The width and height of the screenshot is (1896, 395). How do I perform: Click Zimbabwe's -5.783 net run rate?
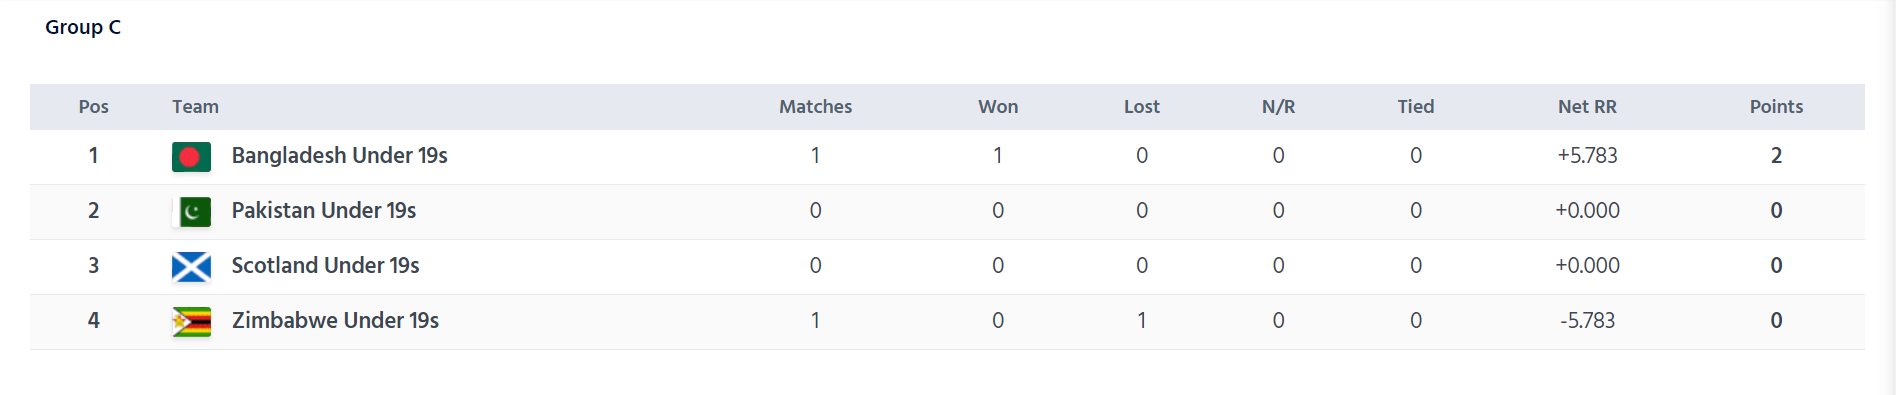point(1587,321)
